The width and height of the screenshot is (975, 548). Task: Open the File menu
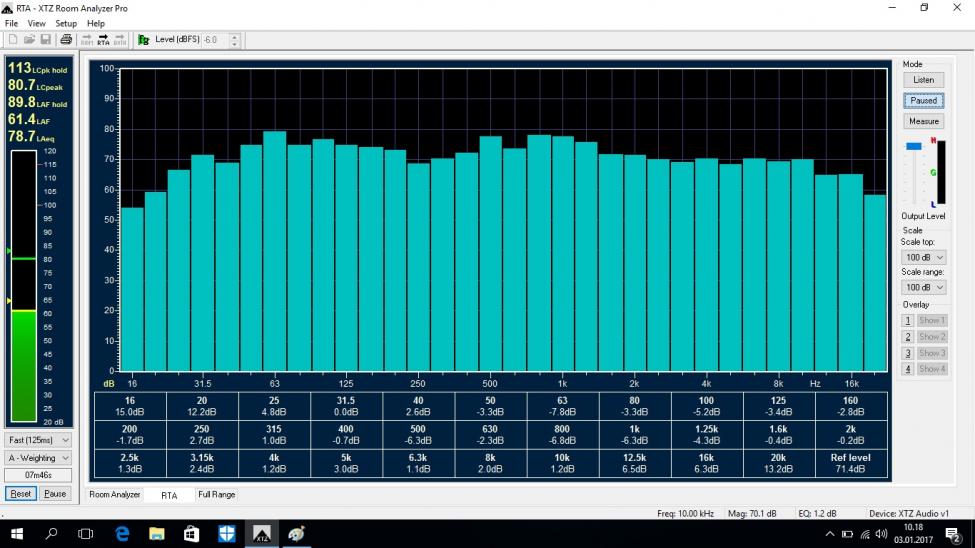pos(11,24)
